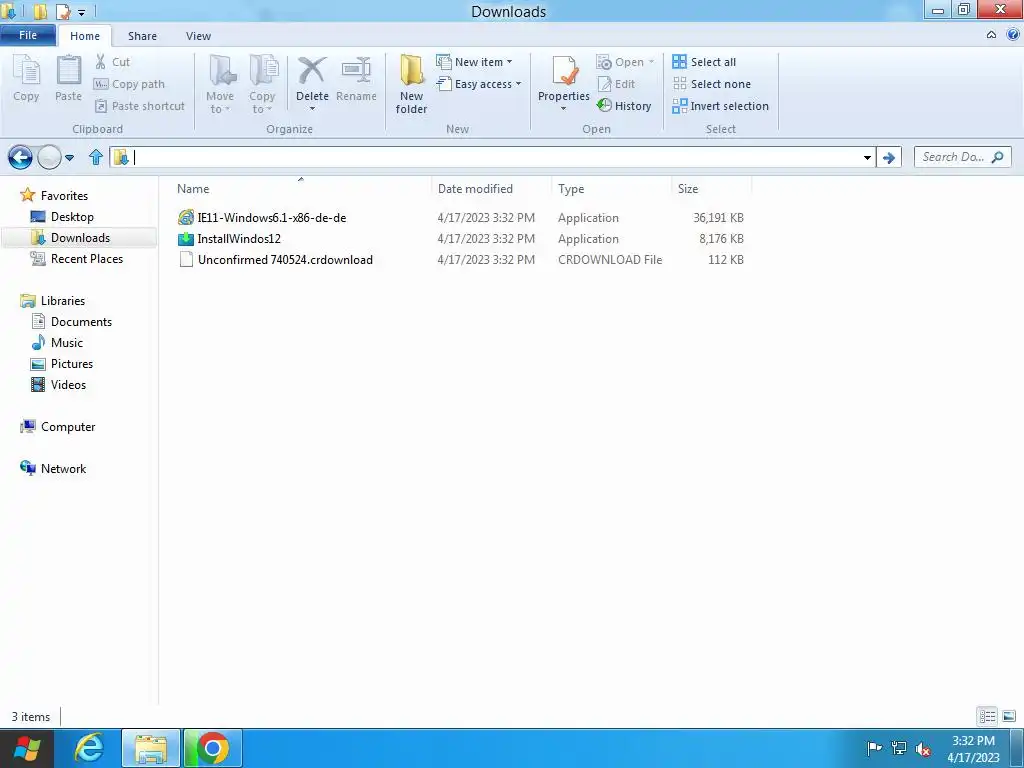Select Recent Places in sidebar

coord(87,259)
